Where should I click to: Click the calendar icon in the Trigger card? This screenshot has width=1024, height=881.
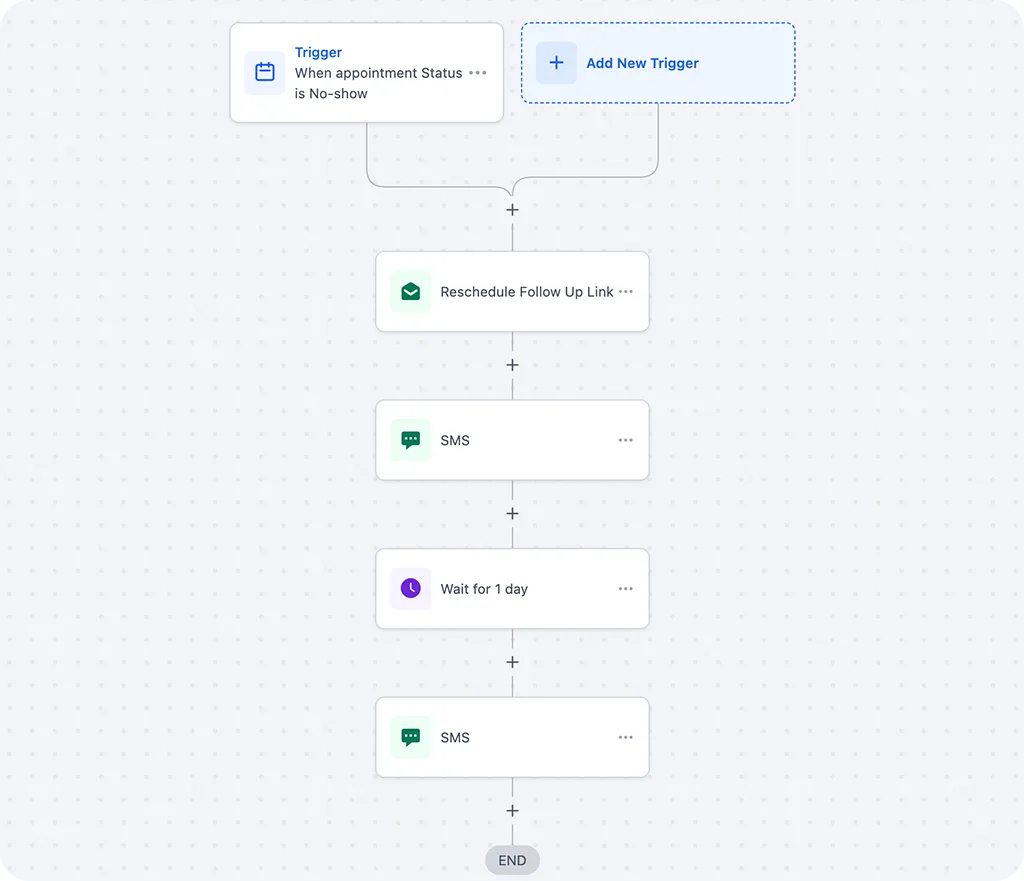point(265,72)
